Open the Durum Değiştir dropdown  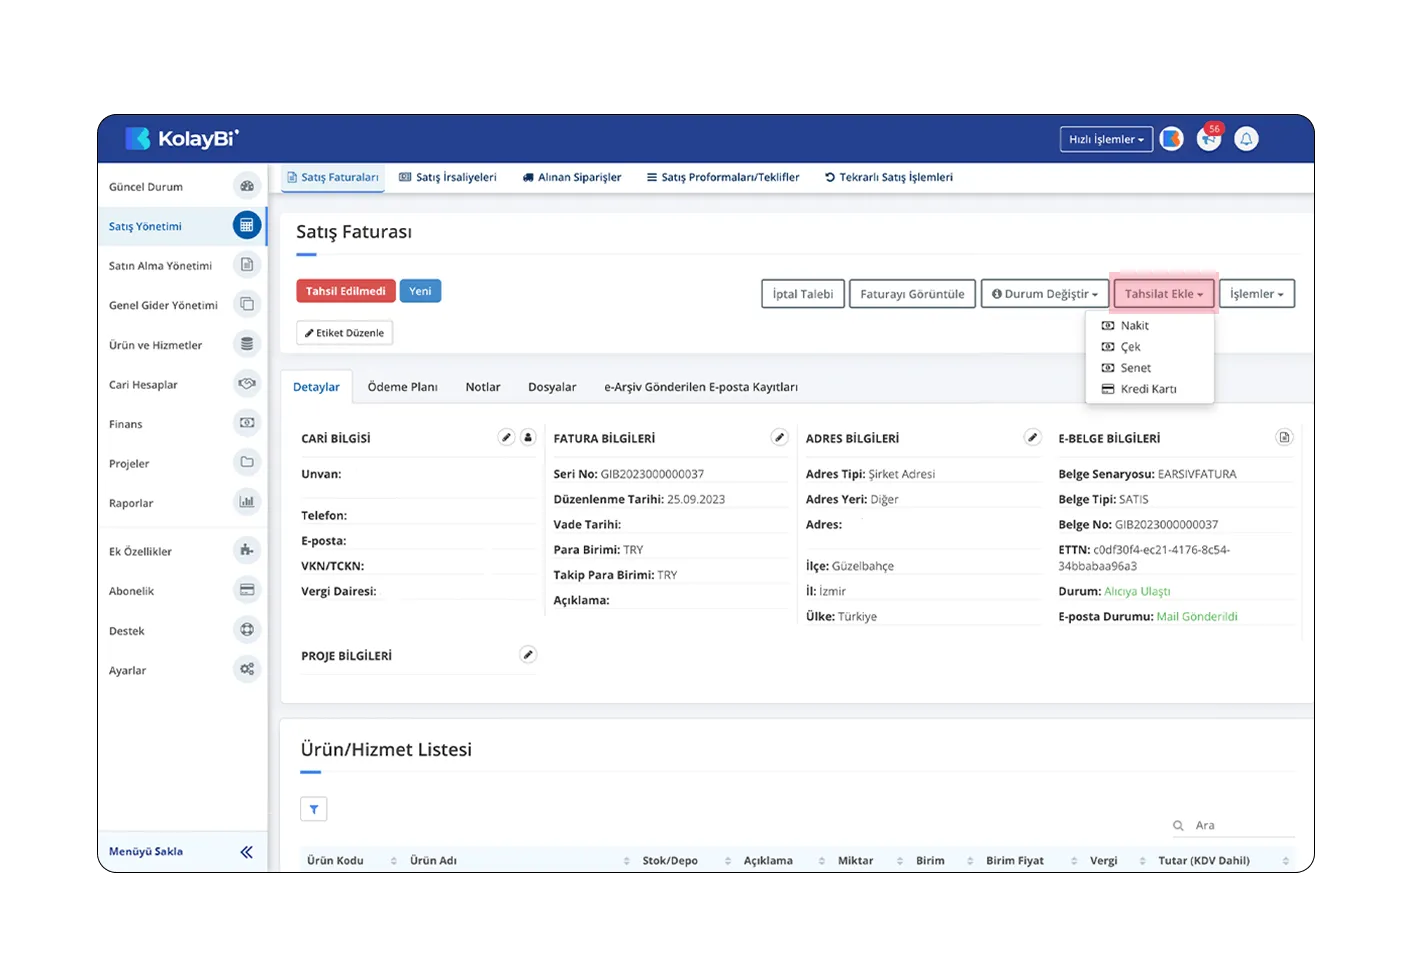coord(1045,294)
